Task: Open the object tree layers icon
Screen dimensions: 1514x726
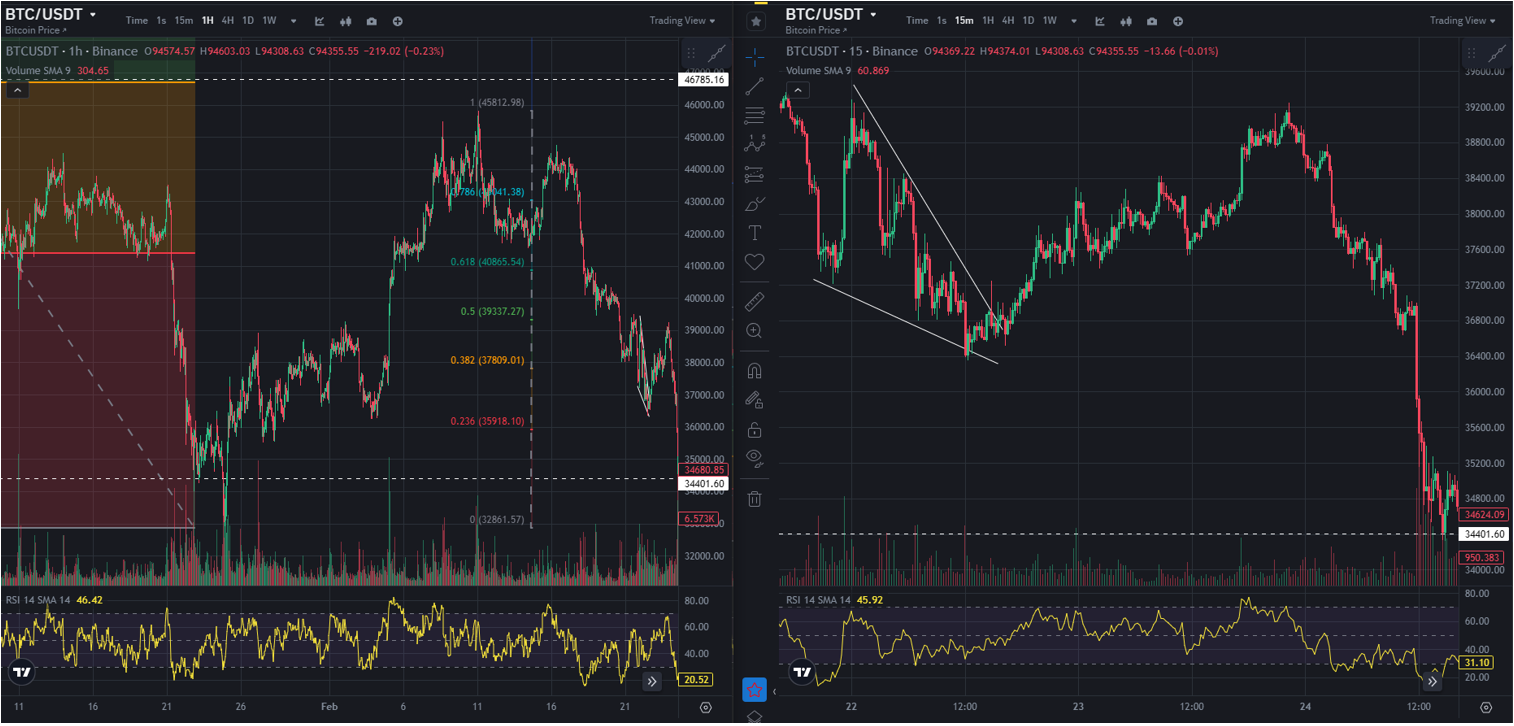Action: click(755, 717)
